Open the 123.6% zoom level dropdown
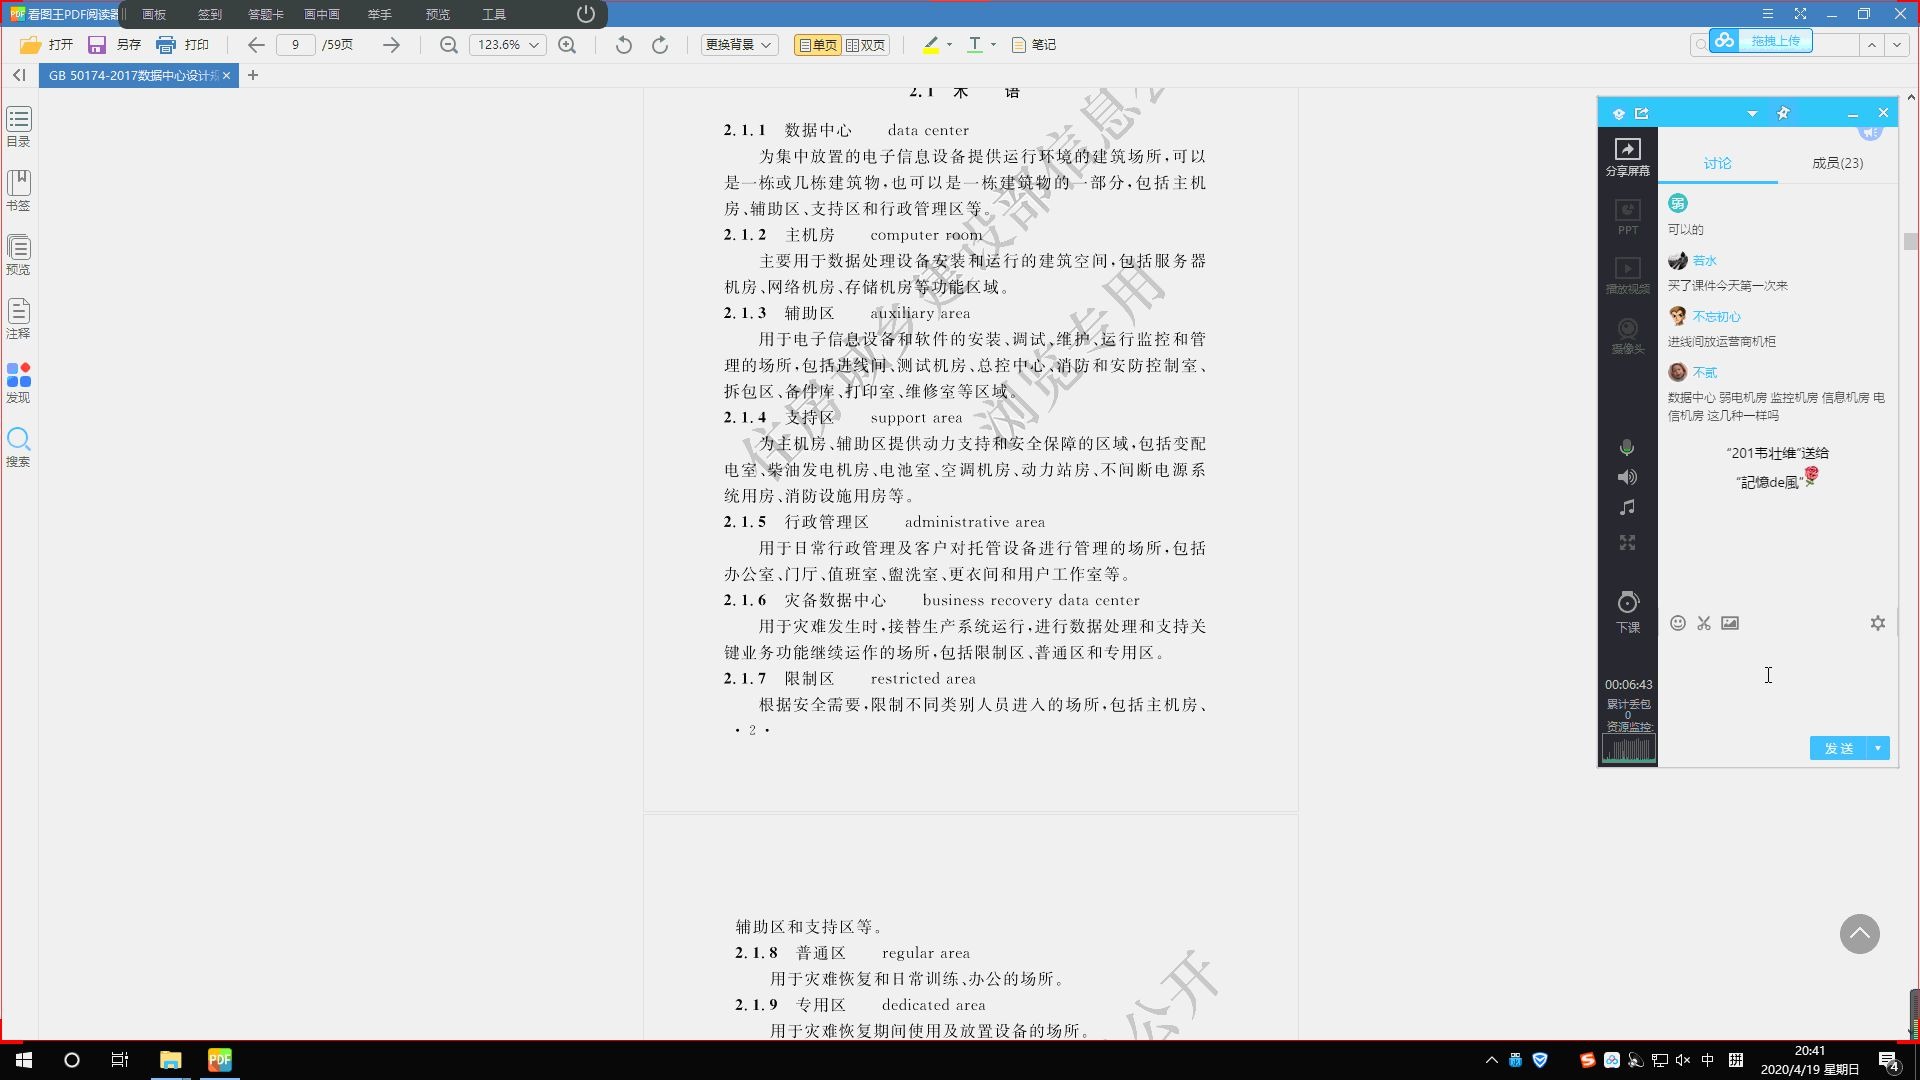 (508, 45)
